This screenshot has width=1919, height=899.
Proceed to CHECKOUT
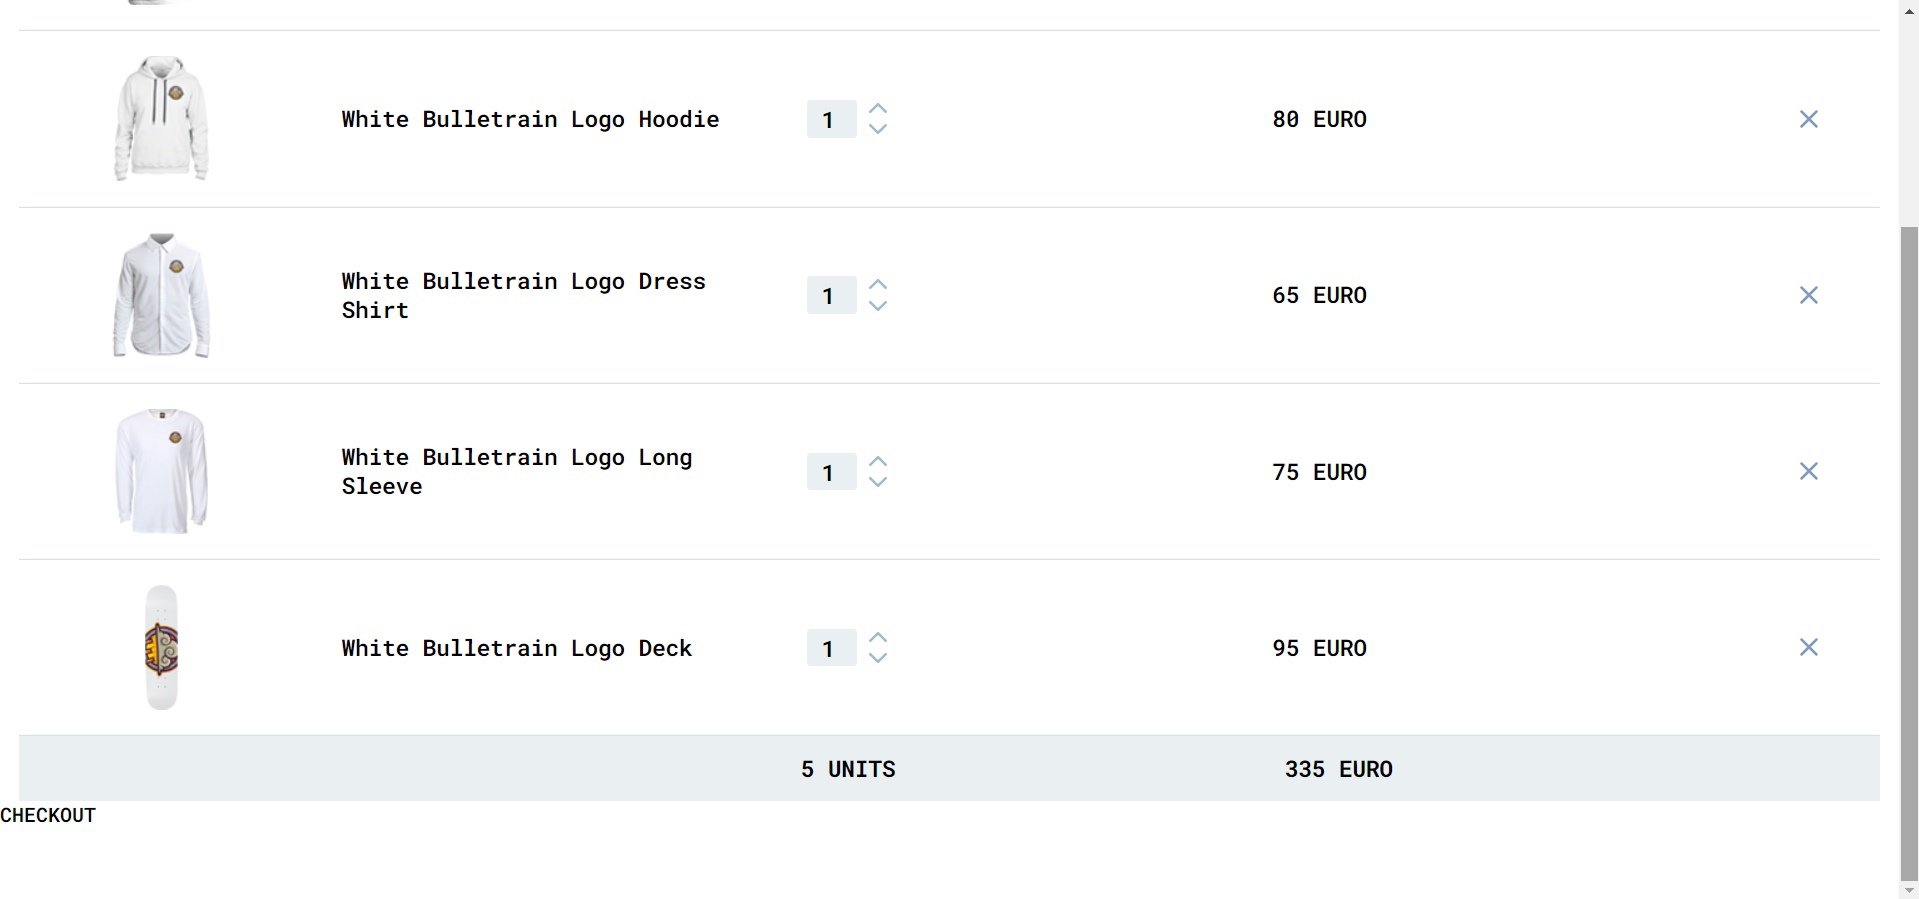pos(48,815)
